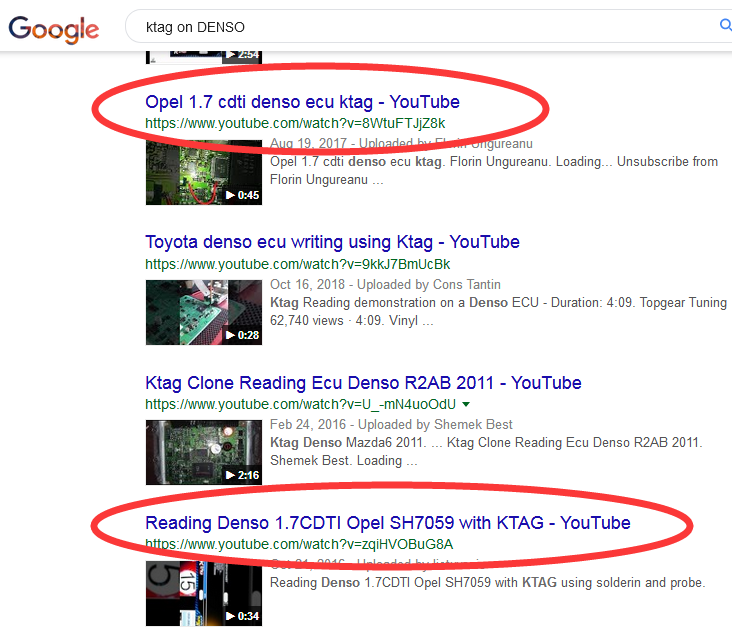Screen dimensions: 732x640
Task: Click the search magnifier icon
Action: tap(725, 25)
